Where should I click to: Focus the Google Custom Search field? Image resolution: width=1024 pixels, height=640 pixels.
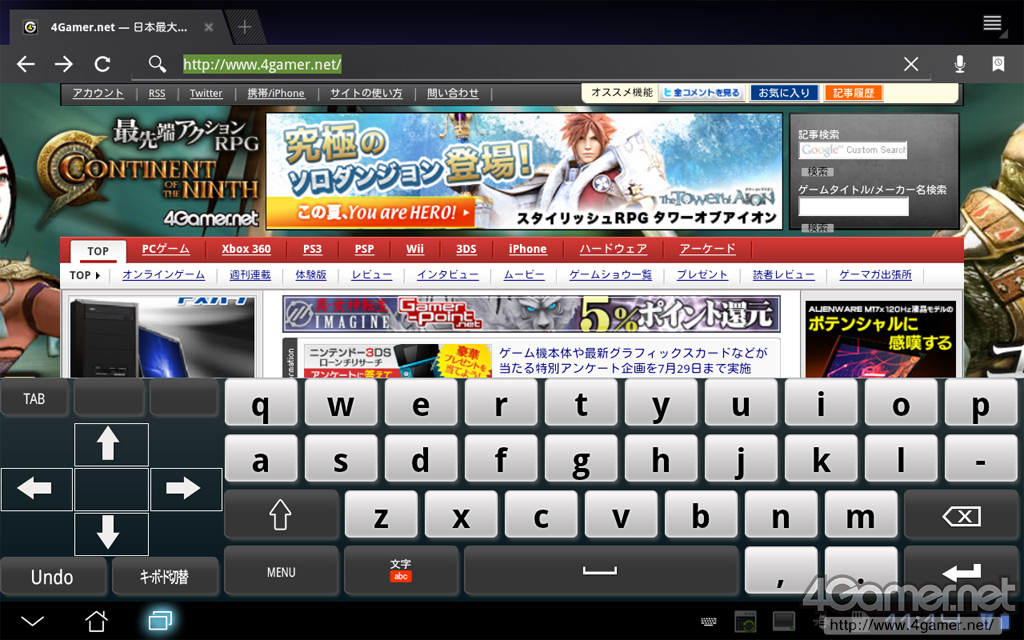(853, 150)
